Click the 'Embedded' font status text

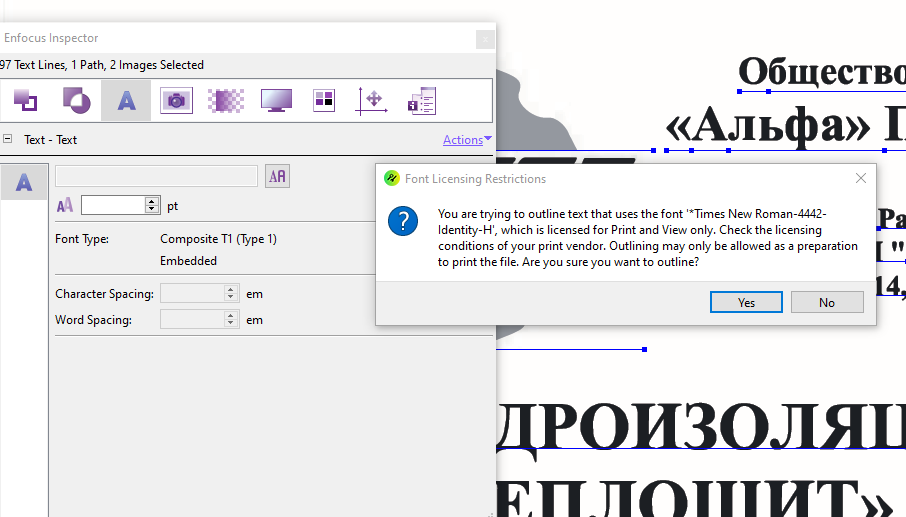(188, 261)
